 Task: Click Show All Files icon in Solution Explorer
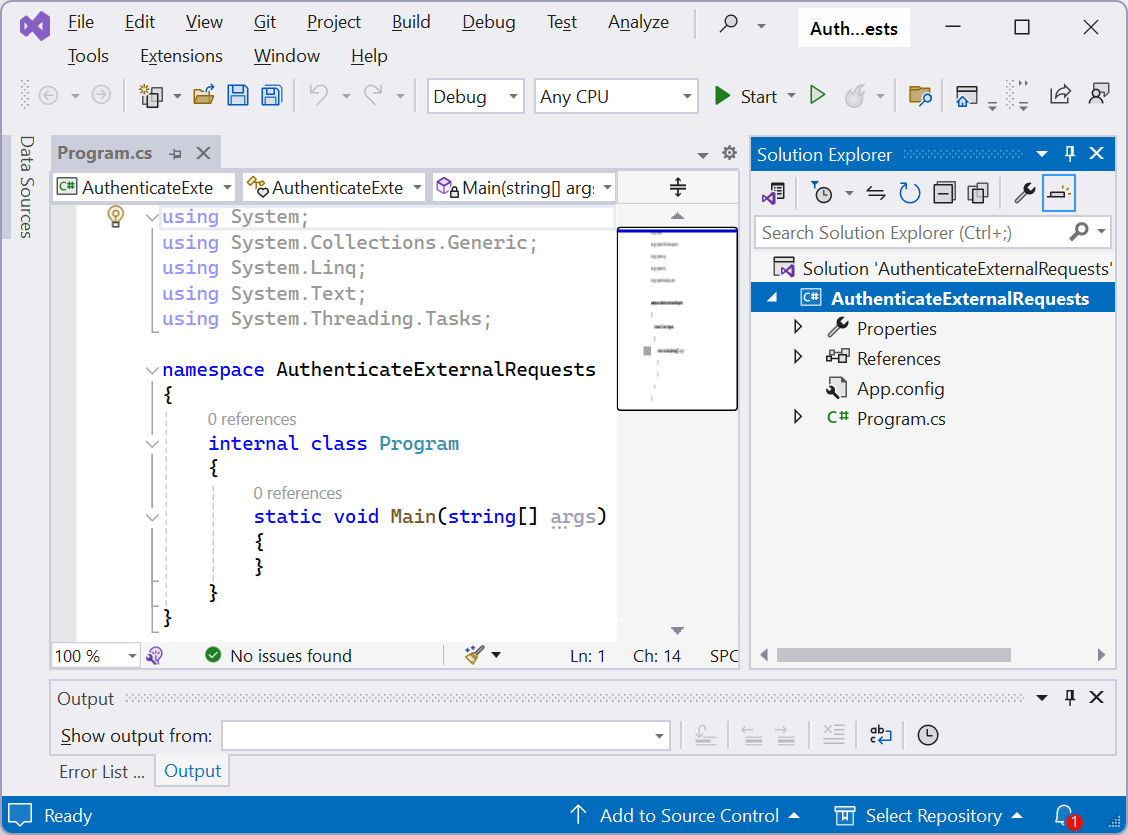tap(978, 193)
